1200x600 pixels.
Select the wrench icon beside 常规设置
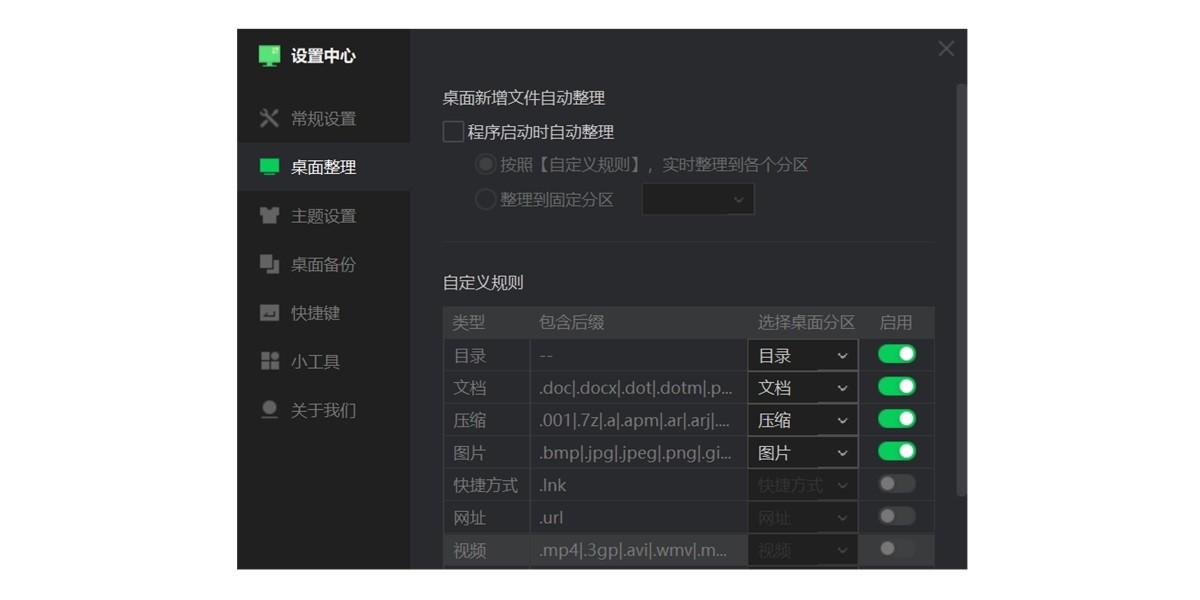269,118
